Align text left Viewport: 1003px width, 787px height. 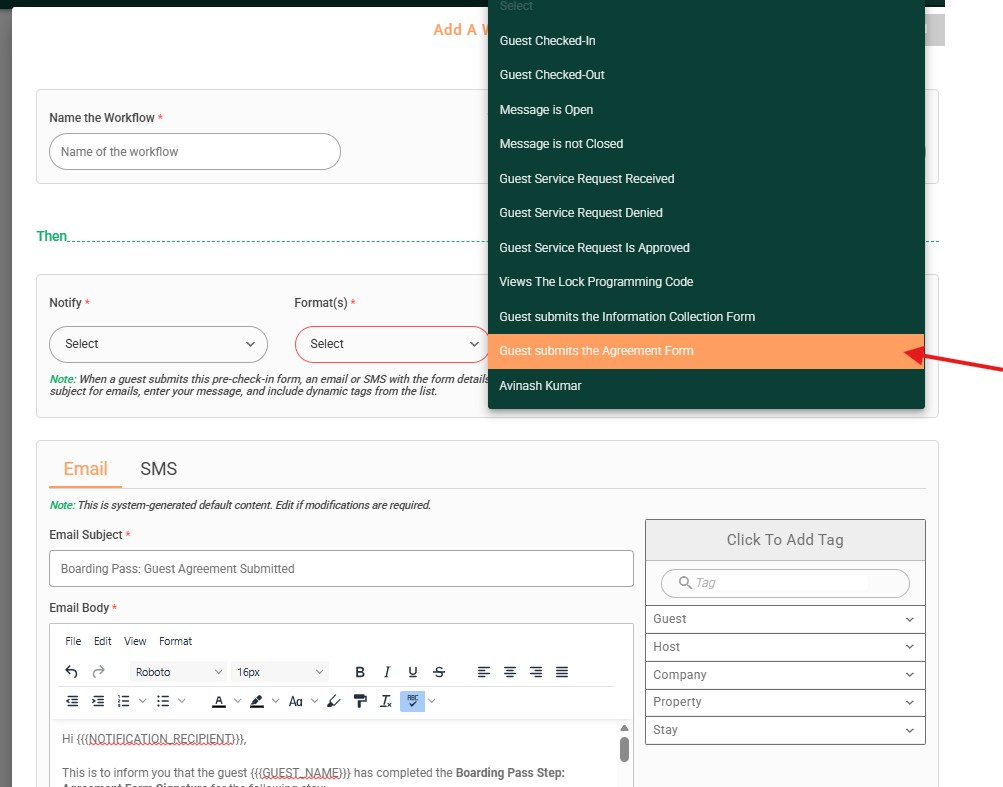click(484, 672)
